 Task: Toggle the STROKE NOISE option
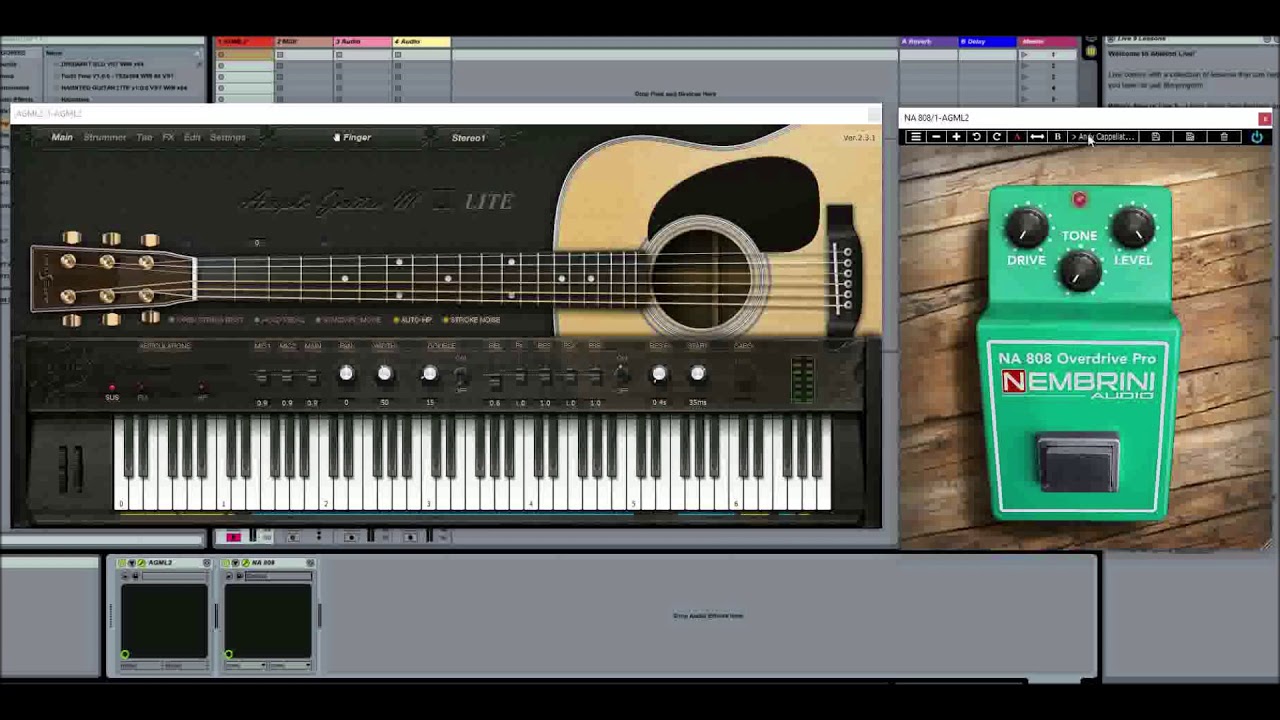[472, 320]
